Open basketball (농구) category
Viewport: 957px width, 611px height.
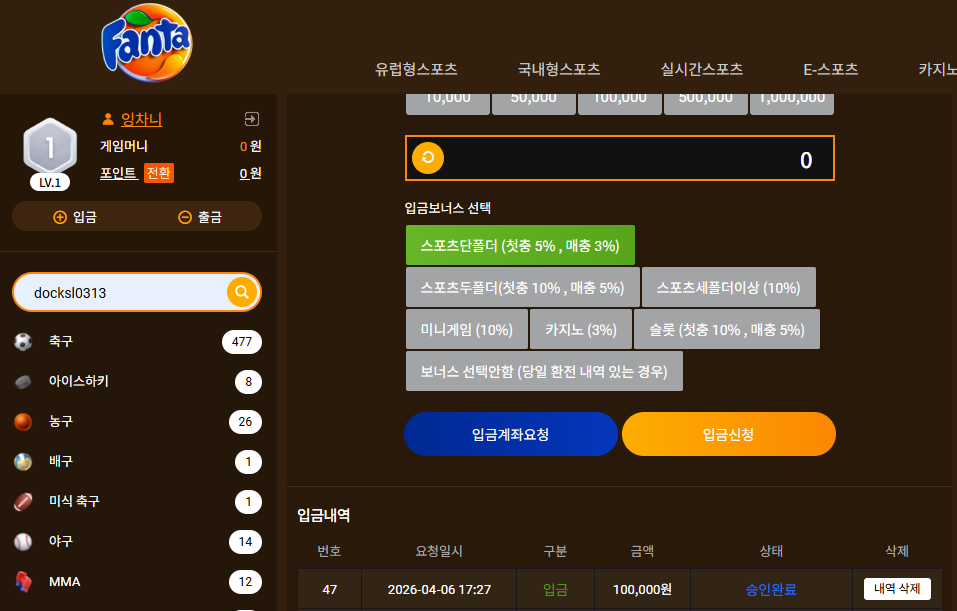(x=137, y=422)
